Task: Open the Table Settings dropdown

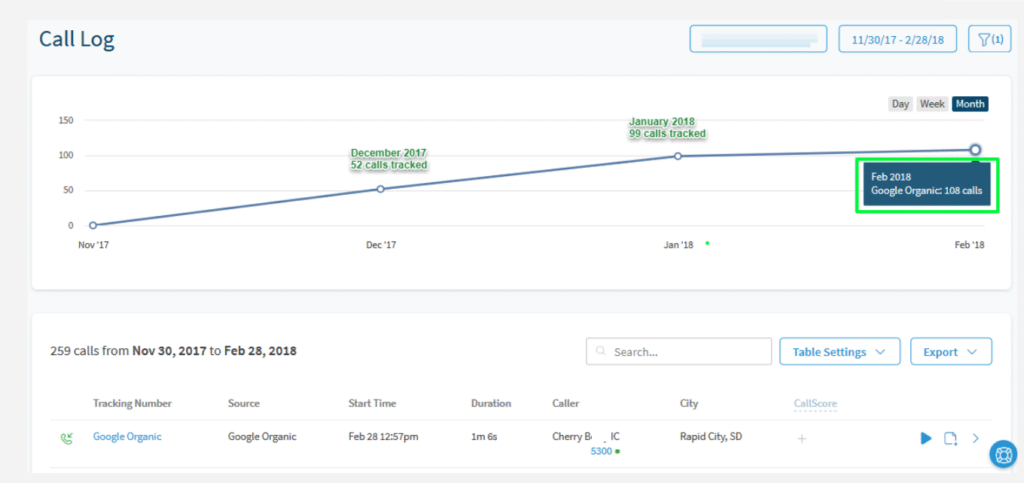Action: 839,352
